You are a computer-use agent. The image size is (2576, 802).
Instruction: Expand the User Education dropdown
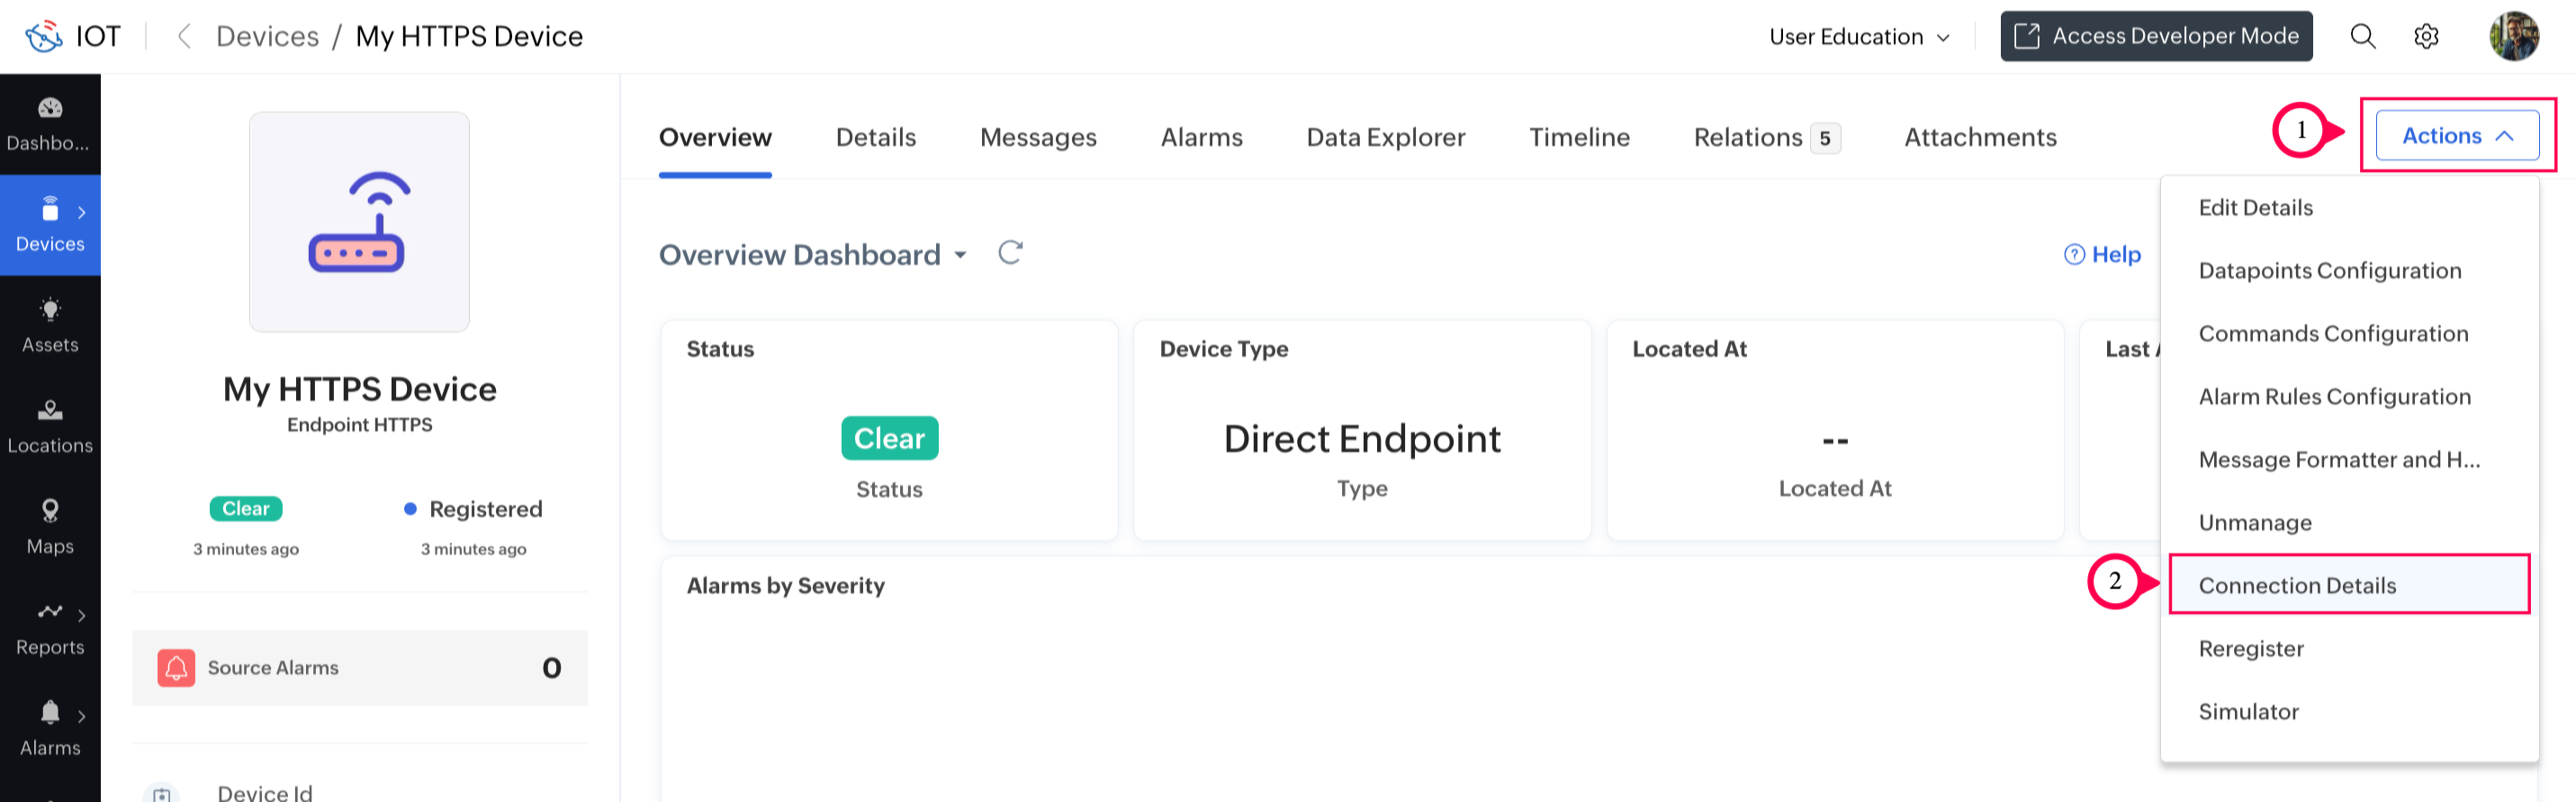1859,37
